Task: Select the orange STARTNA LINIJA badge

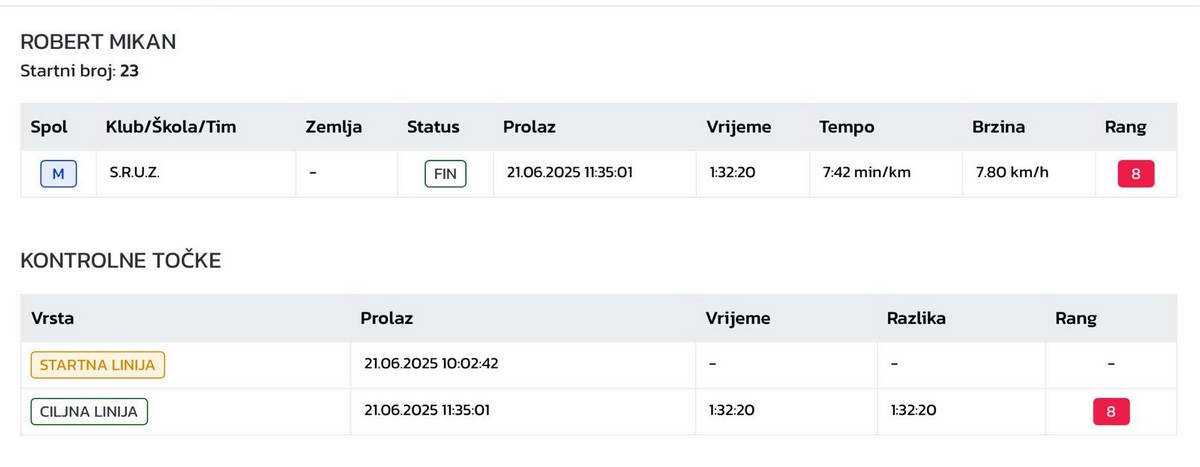Action: click(x=98, y=365)
